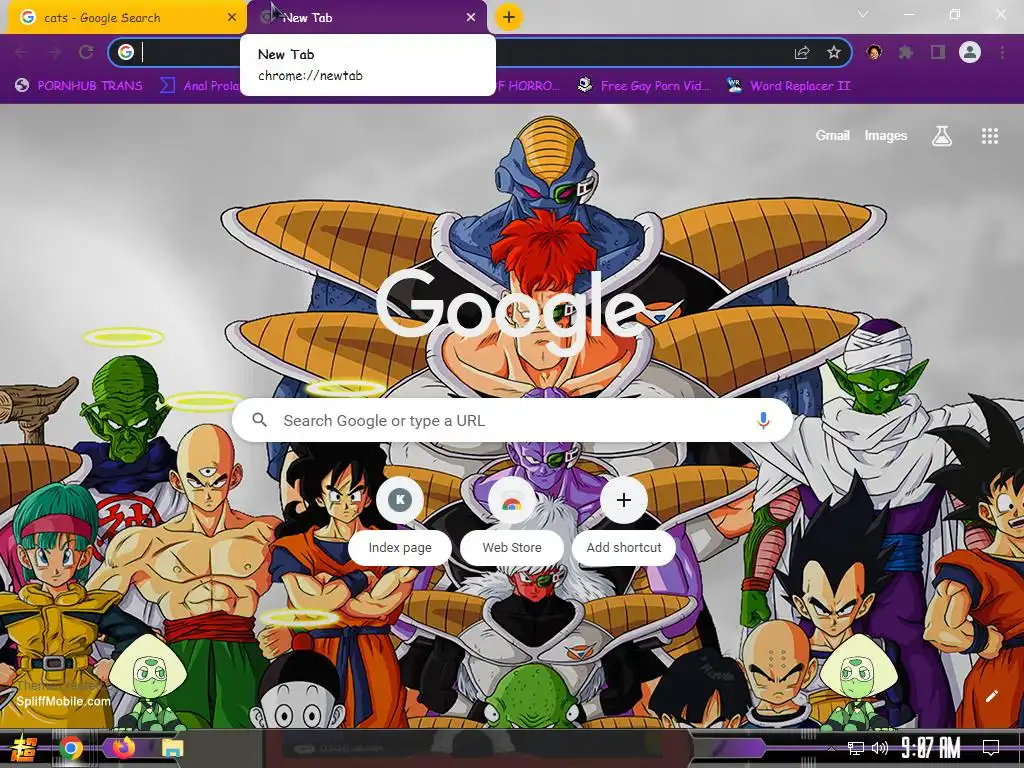Click the SpliffMobile.com theme credit link
Viewport: 1024px width, 768px height.
pos(63,701)
